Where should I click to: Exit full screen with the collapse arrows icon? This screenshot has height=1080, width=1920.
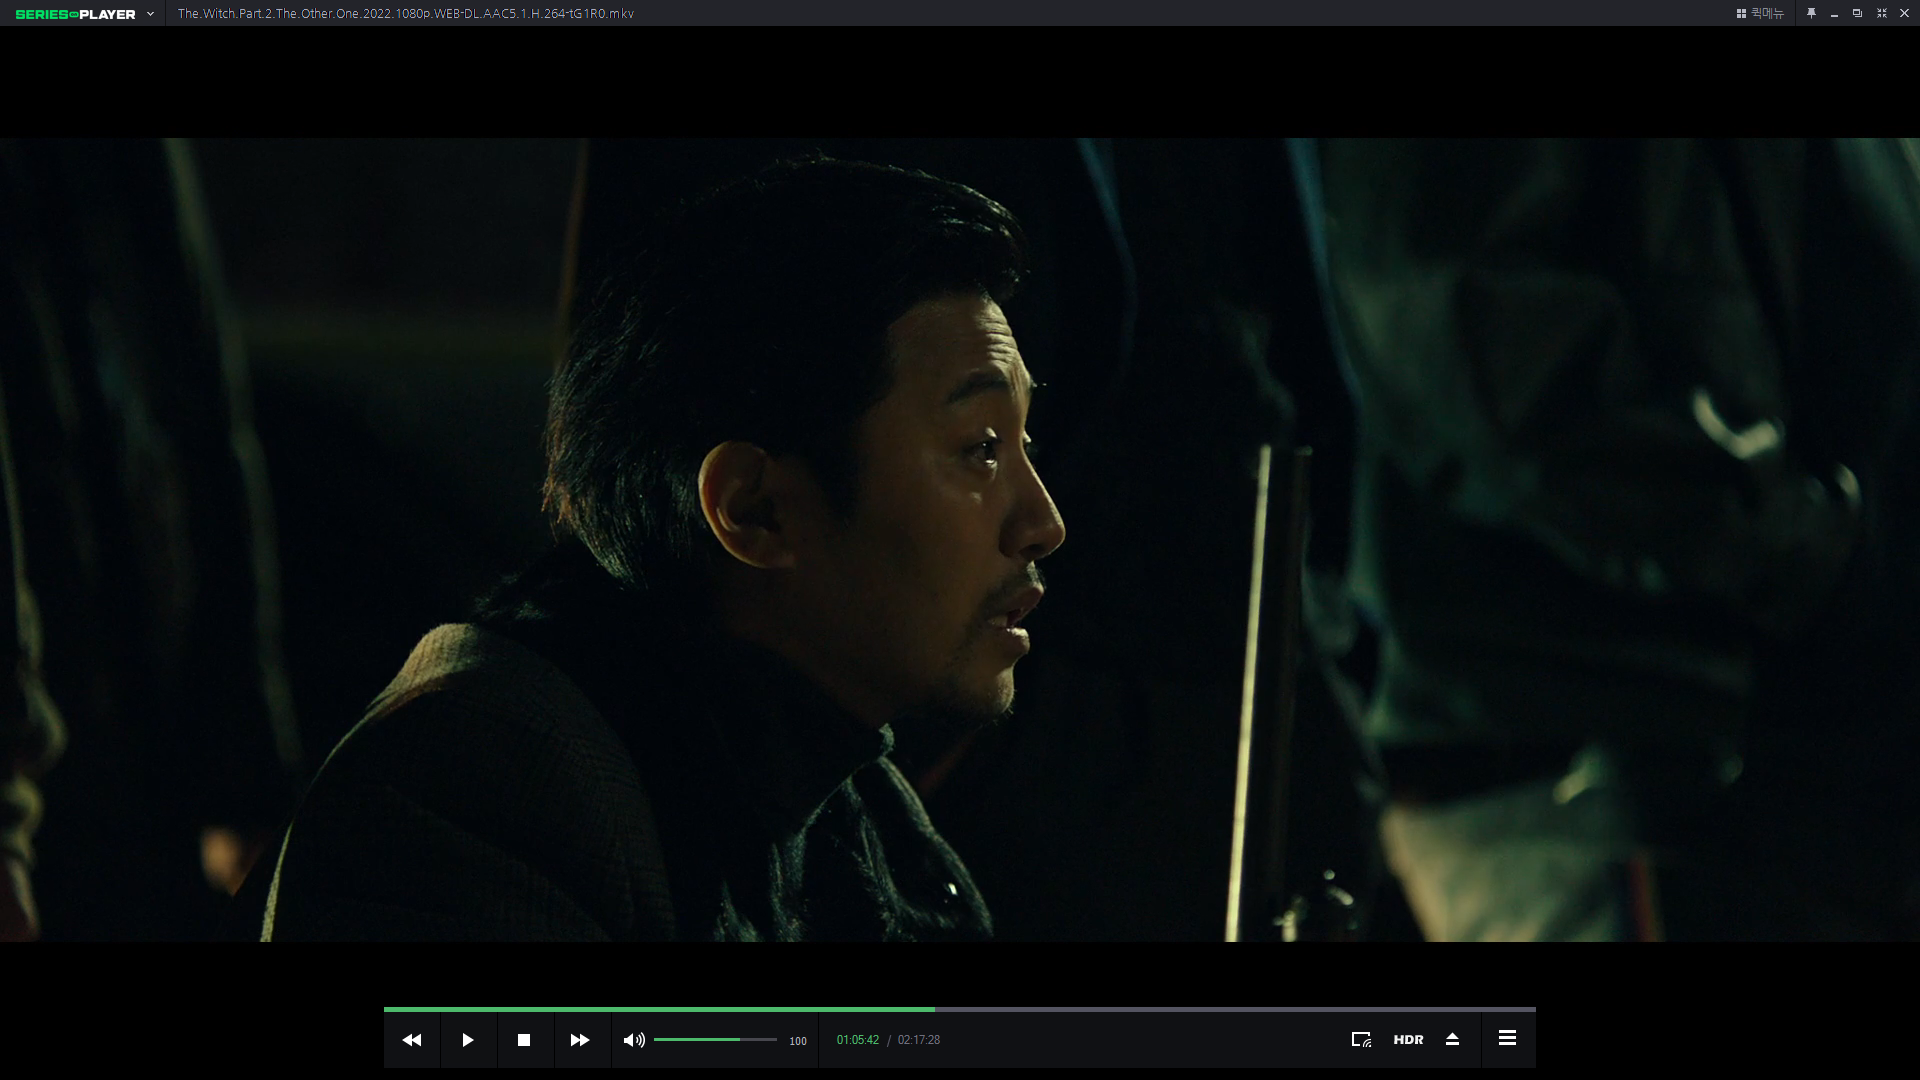coord(1881,13)
